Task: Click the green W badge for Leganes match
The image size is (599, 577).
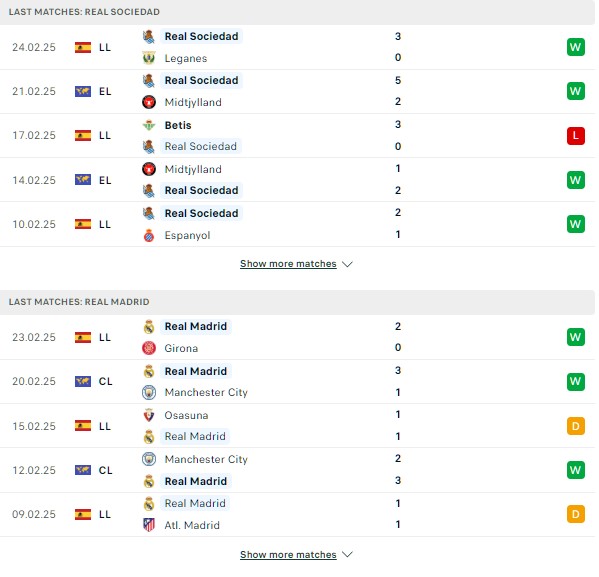Action: click(x=575, y=47)
